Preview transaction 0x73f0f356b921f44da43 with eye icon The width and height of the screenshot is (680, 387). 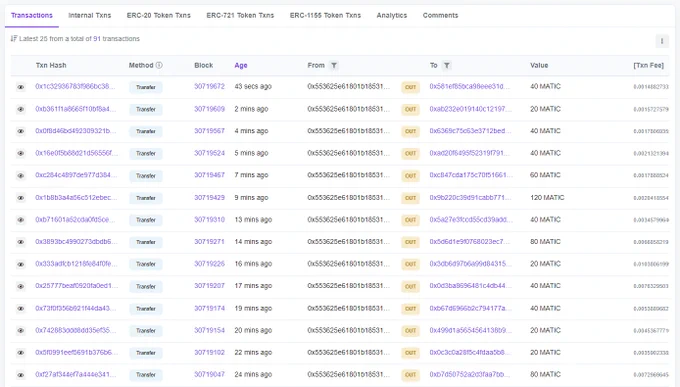coord(20,308)
